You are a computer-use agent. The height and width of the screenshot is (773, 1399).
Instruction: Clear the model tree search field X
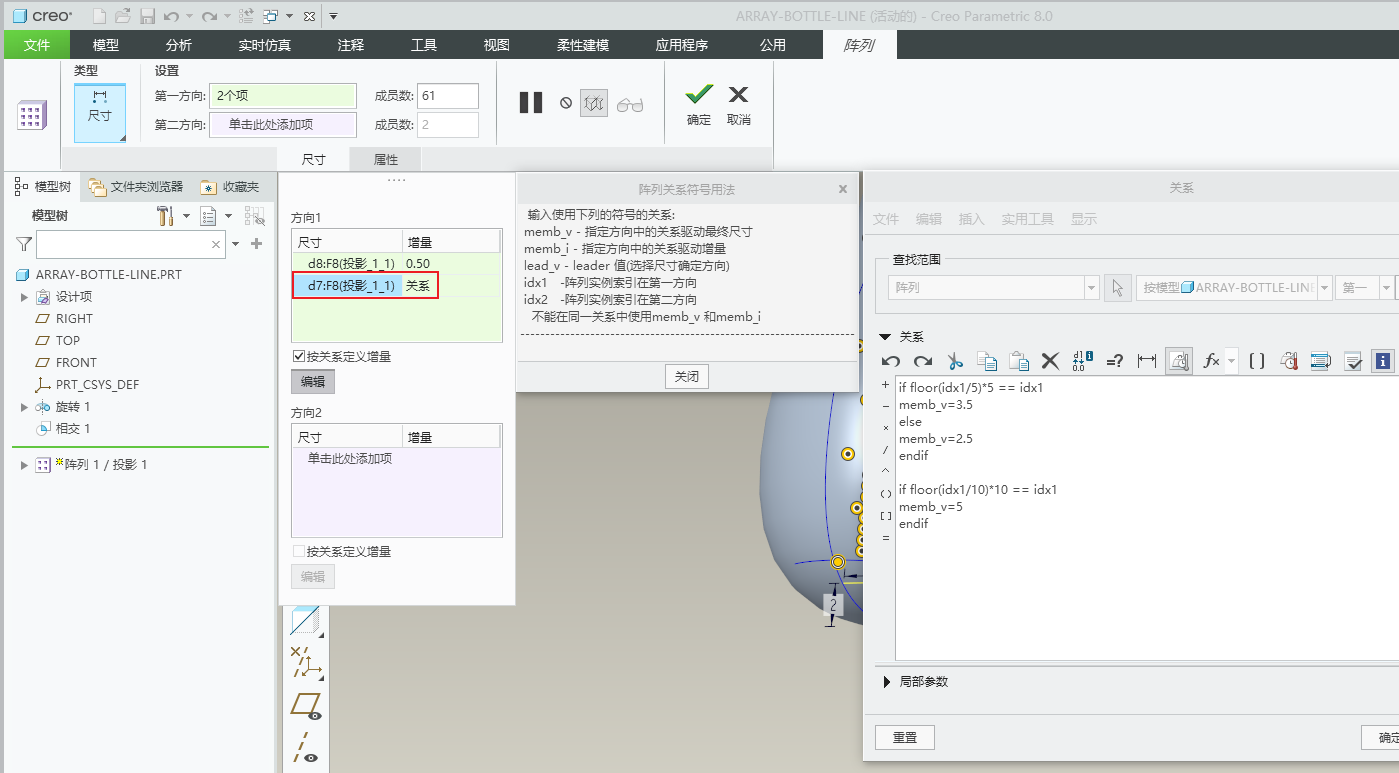216,244
